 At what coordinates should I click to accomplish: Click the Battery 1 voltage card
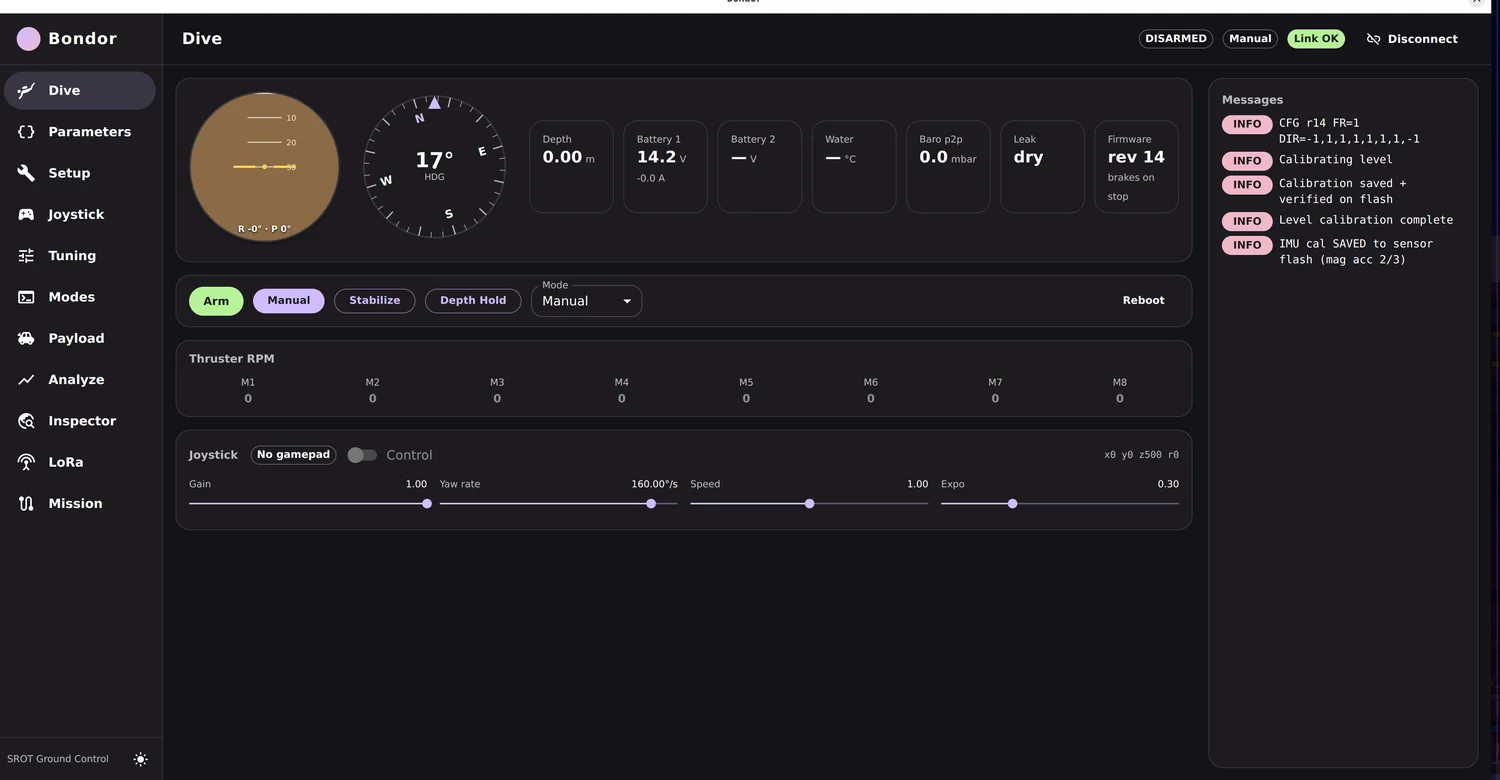click(x=666, y=167)
